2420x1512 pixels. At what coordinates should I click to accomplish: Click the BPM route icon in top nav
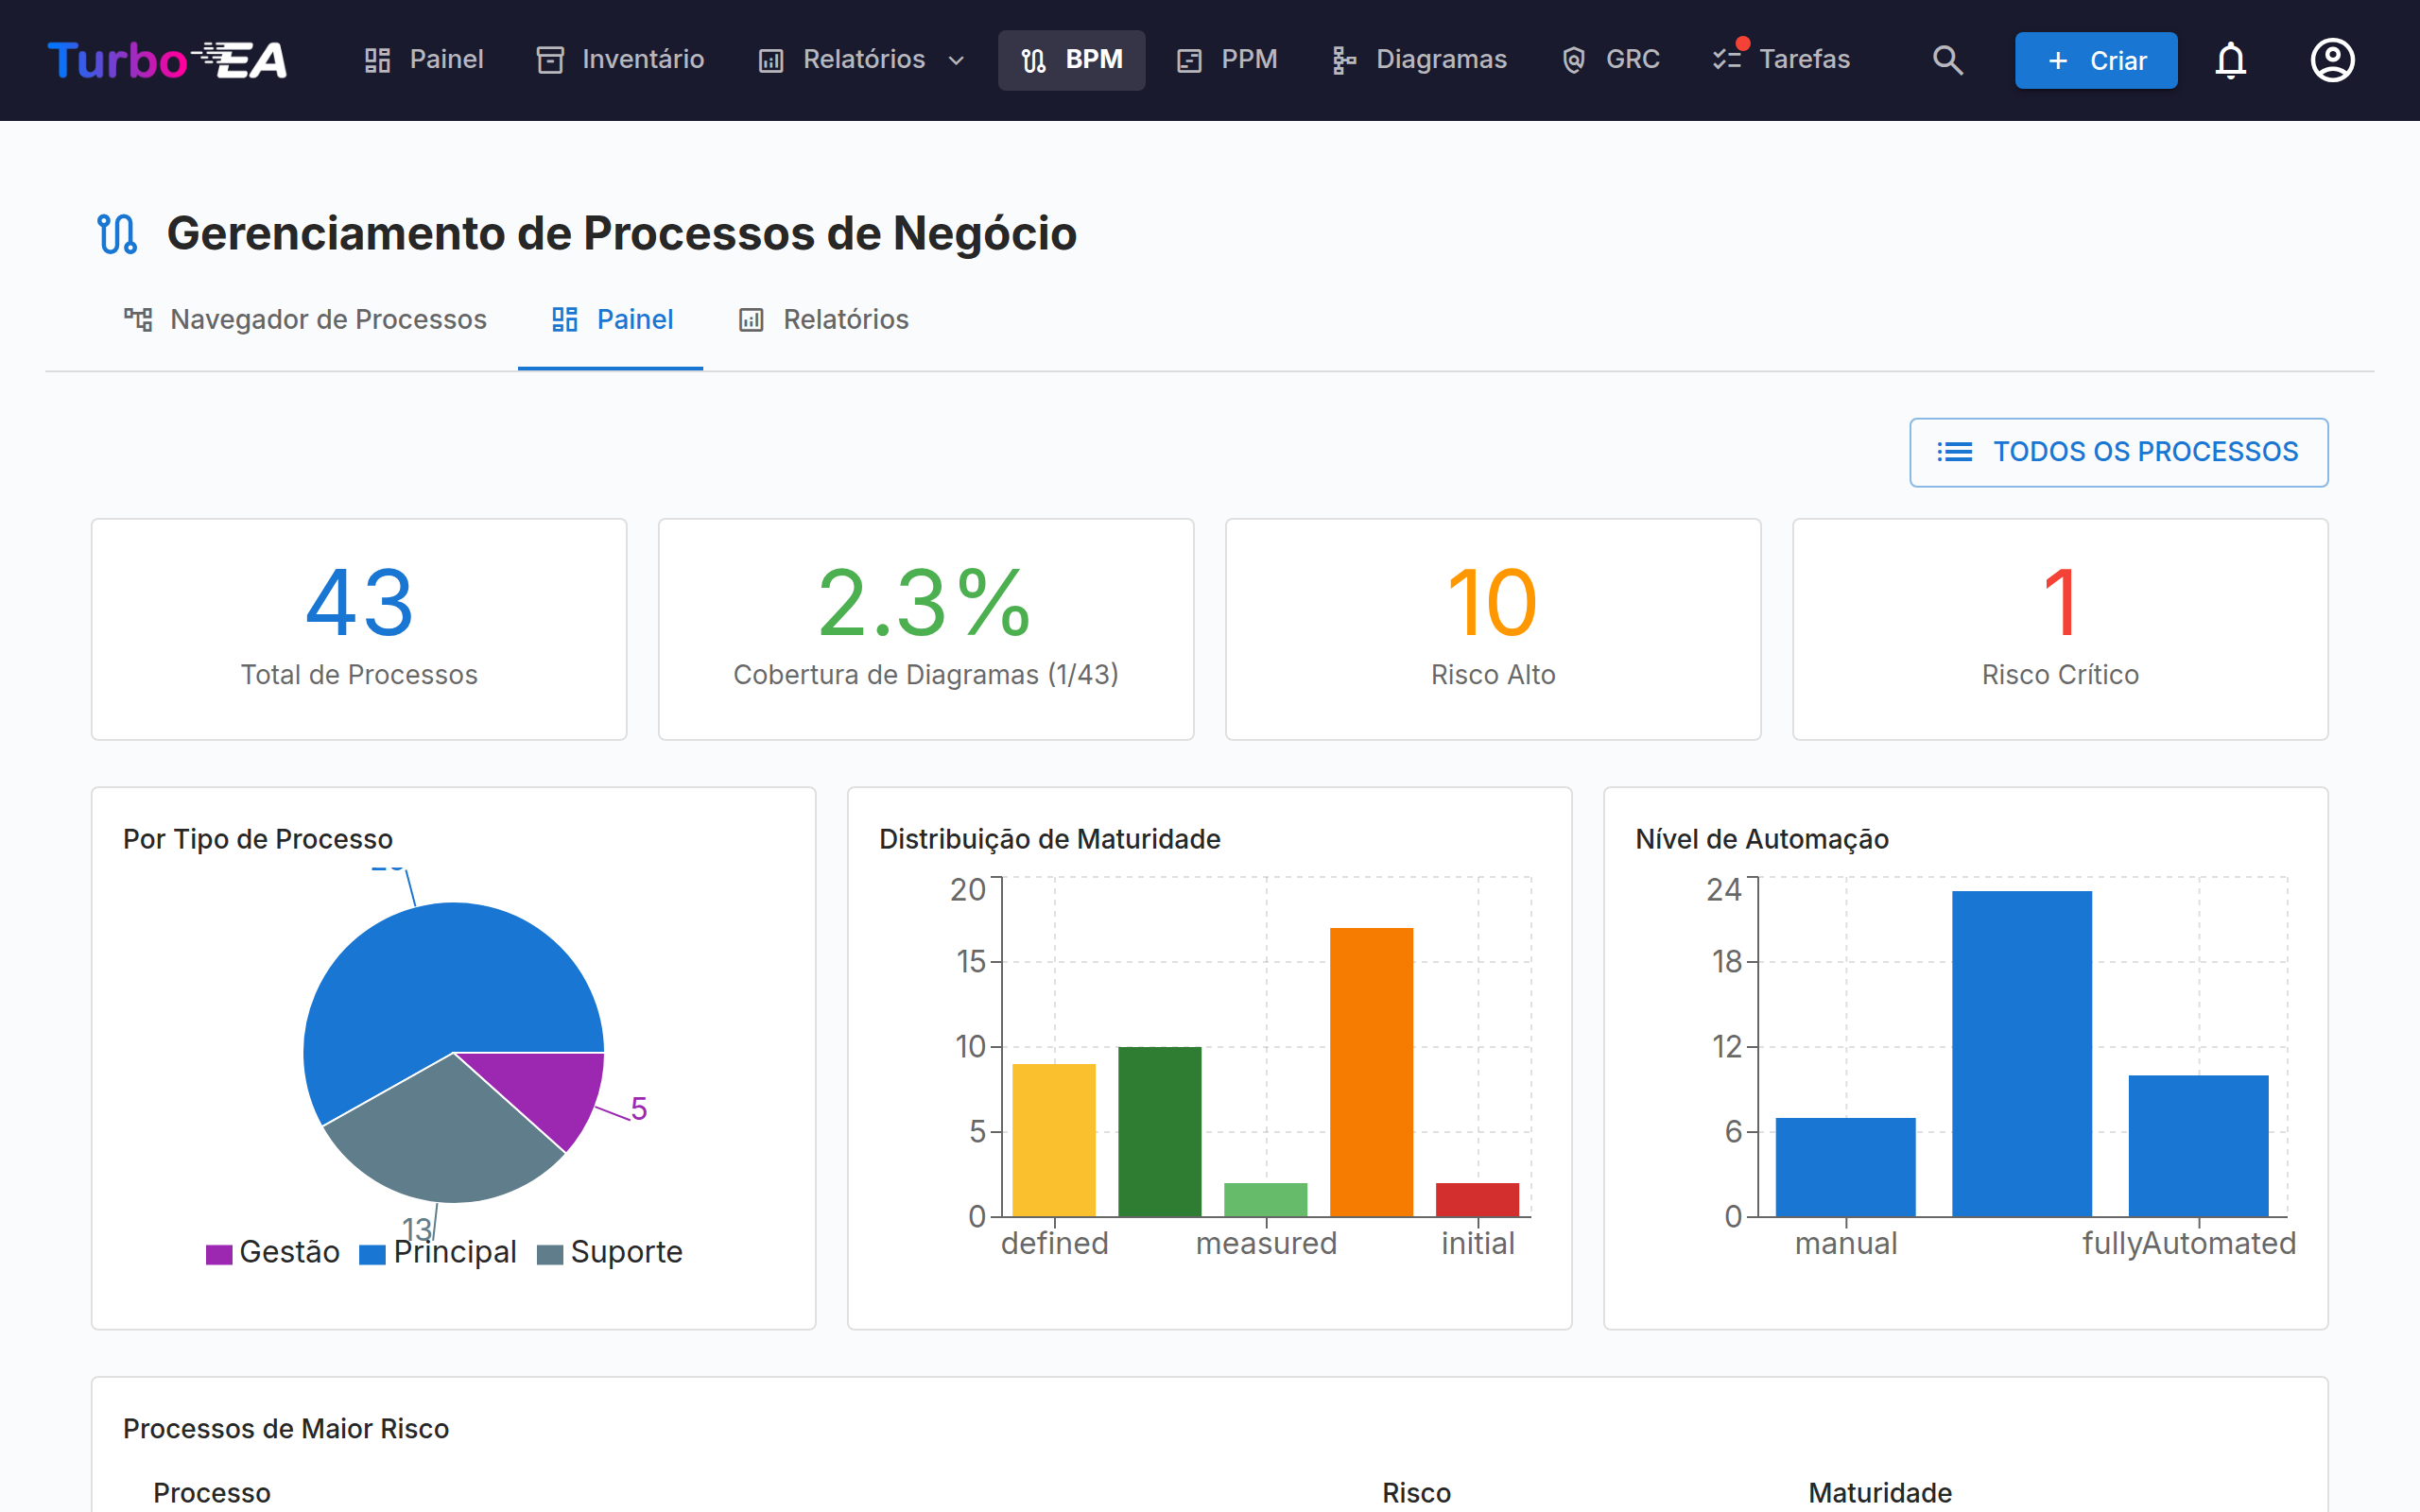[1034, 61]
